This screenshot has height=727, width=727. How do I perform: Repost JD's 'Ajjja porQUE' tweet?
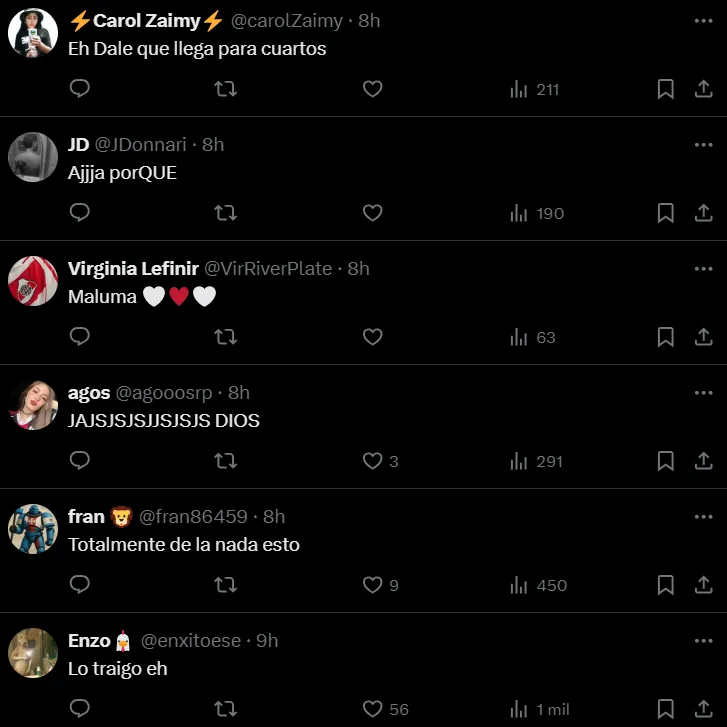[226, 213]
